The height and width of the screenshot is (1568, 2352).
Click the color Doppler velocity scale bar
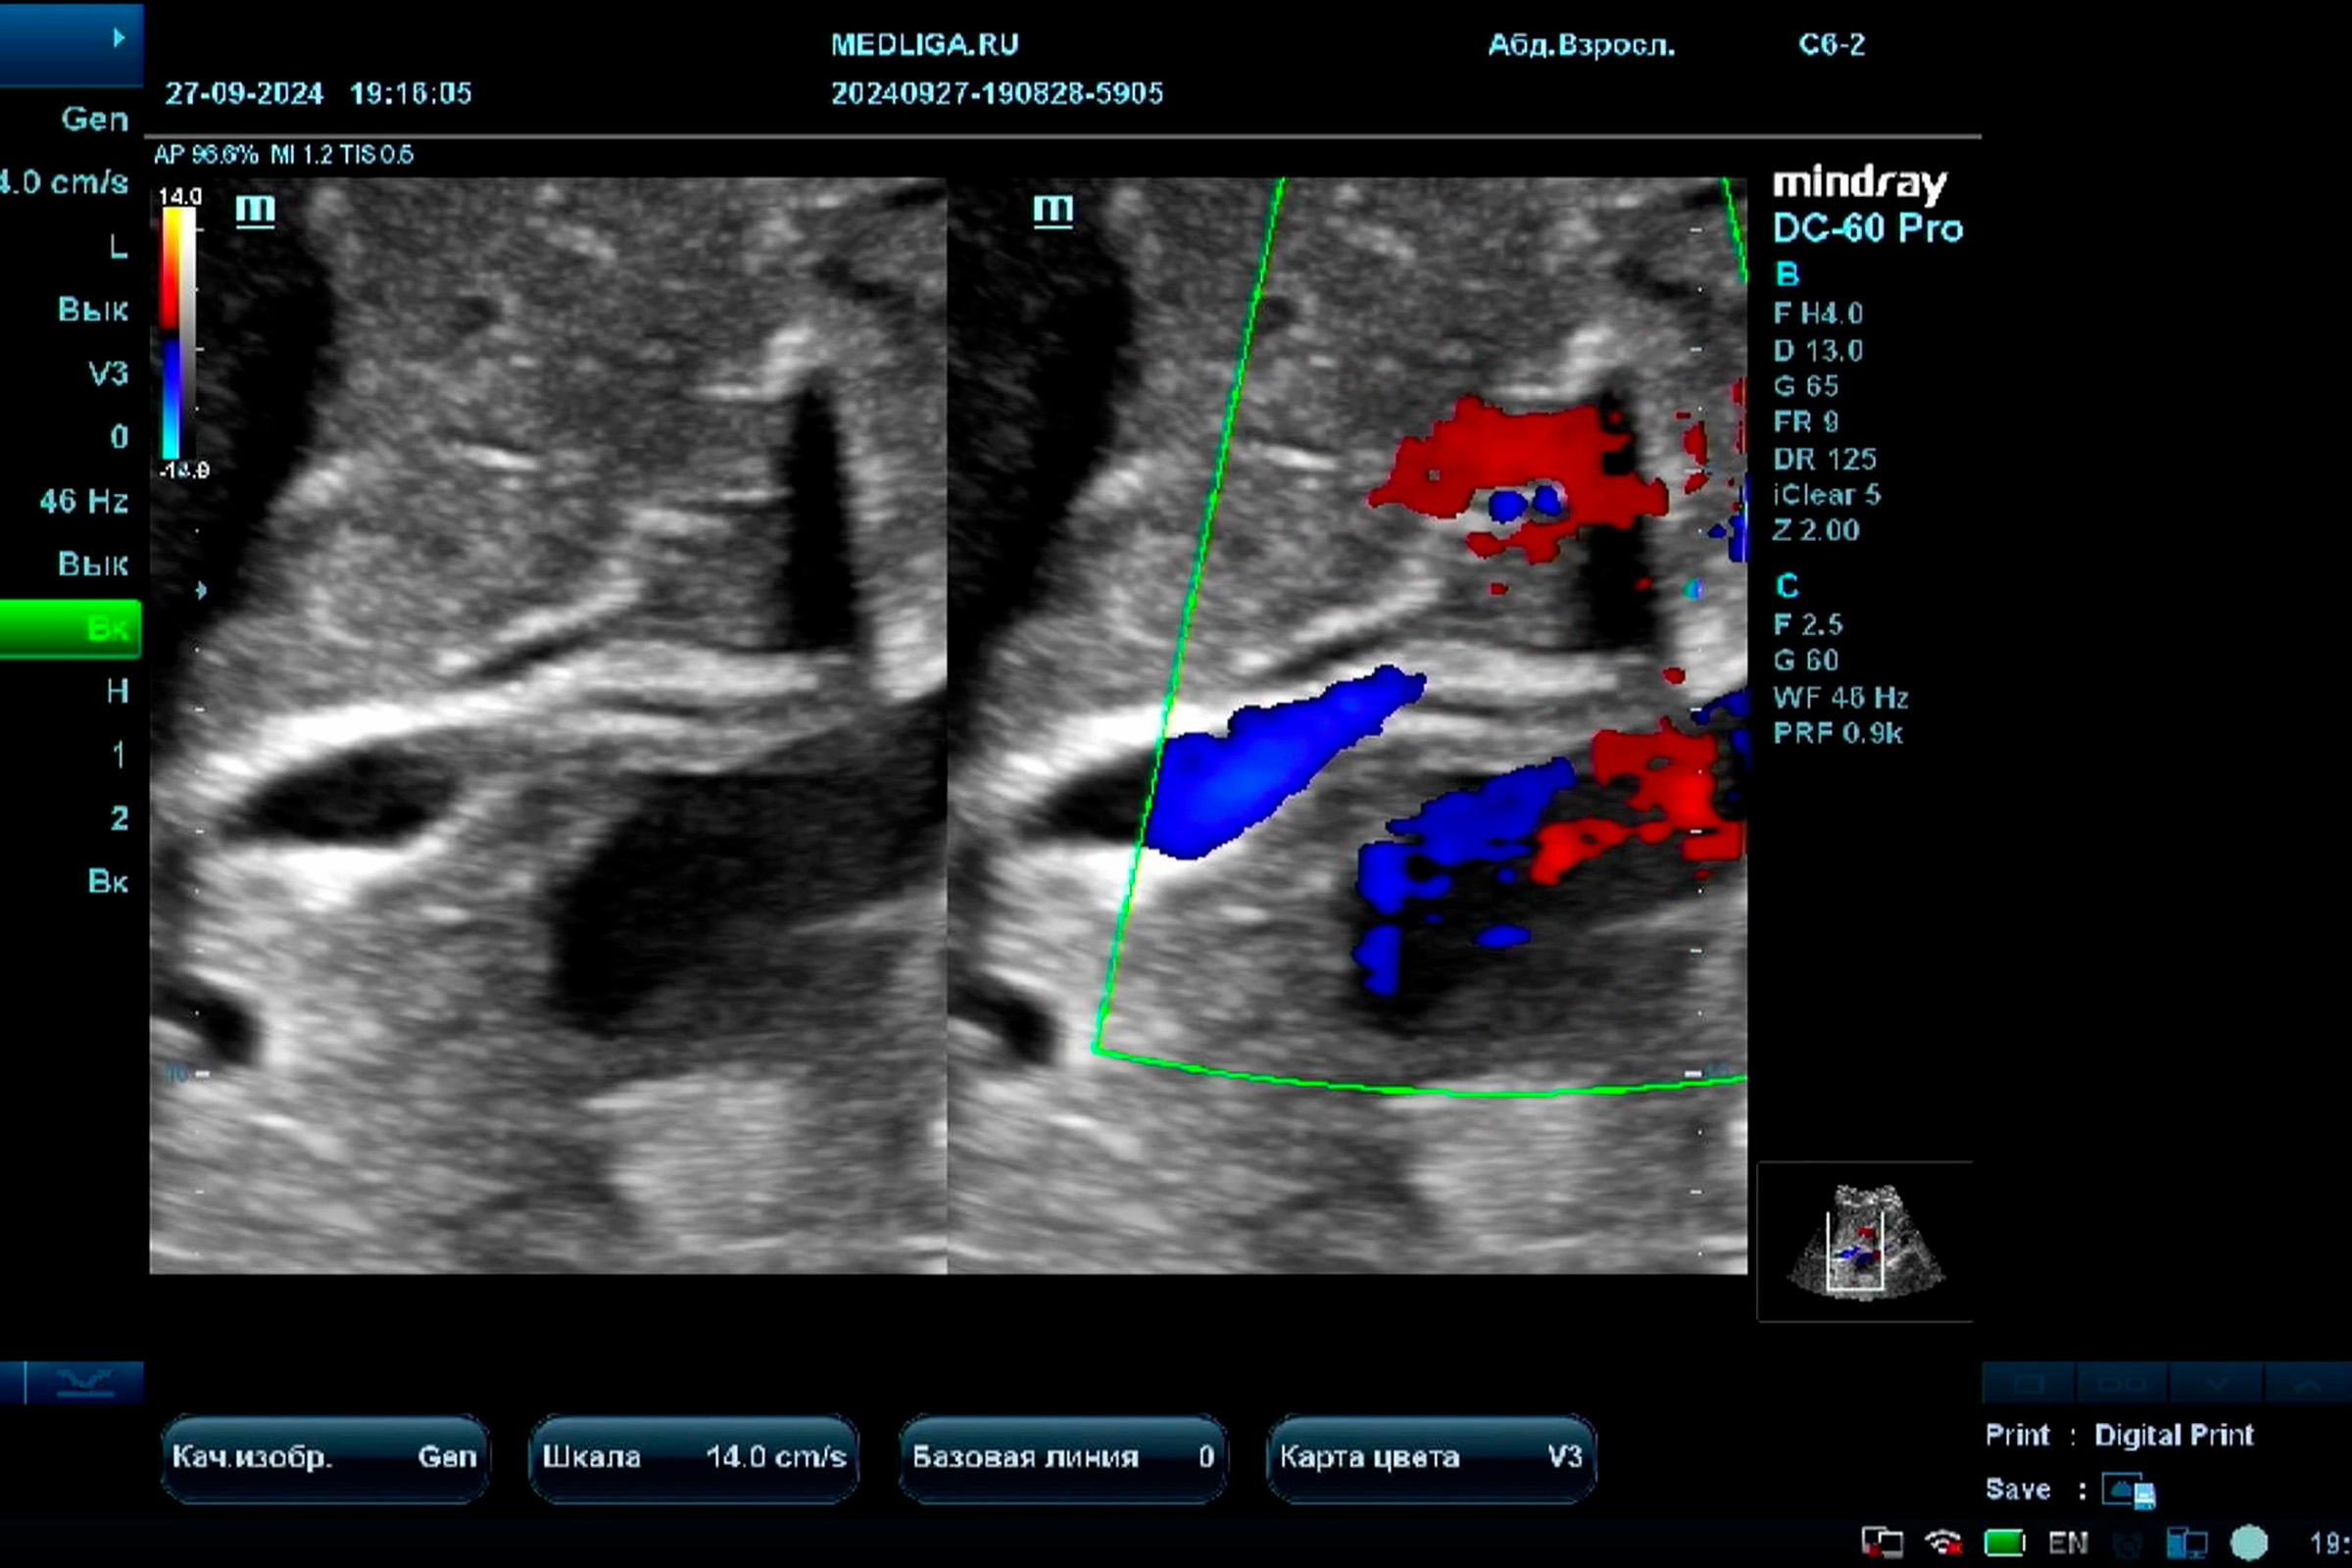178,332
